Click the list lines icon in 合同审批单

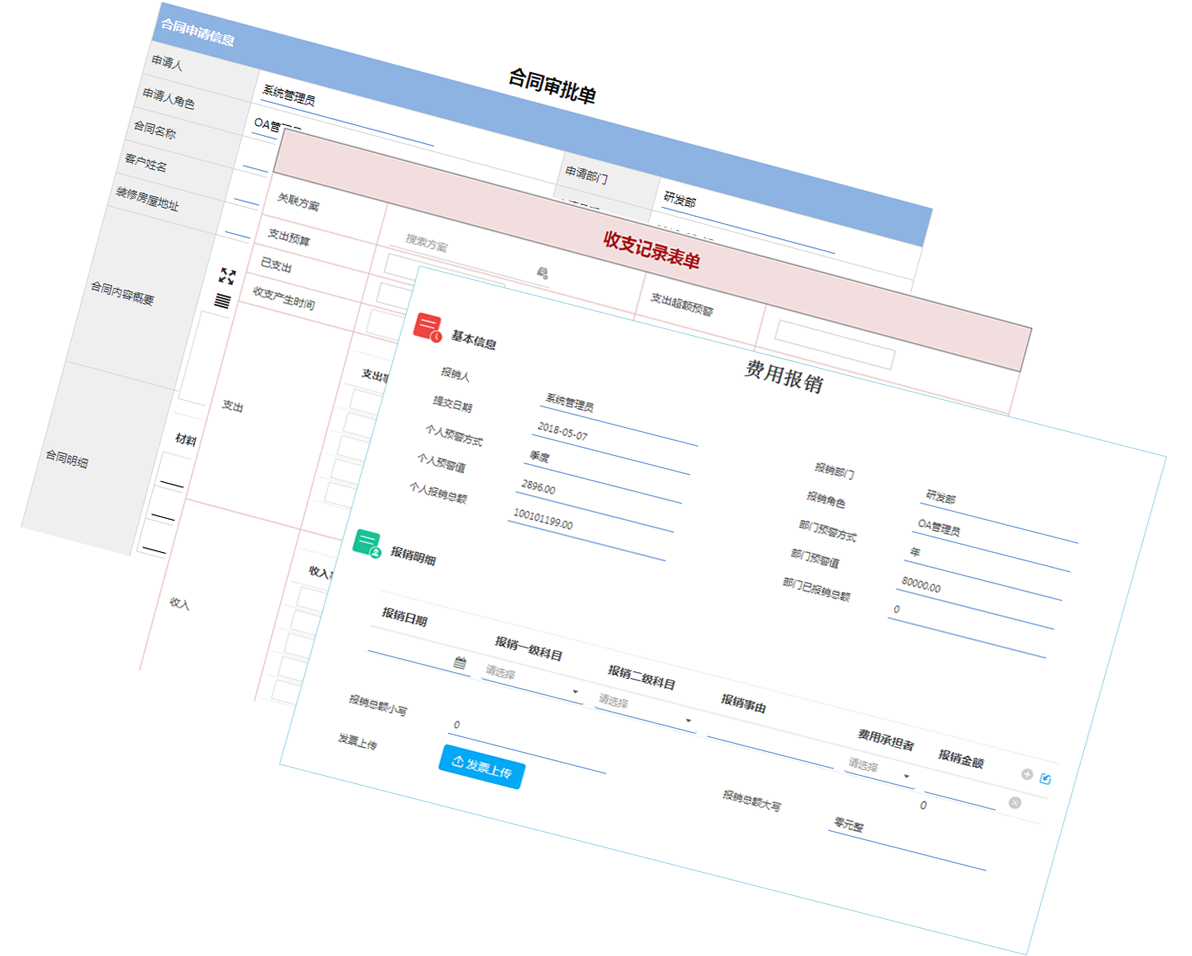(x=222, y=301)
